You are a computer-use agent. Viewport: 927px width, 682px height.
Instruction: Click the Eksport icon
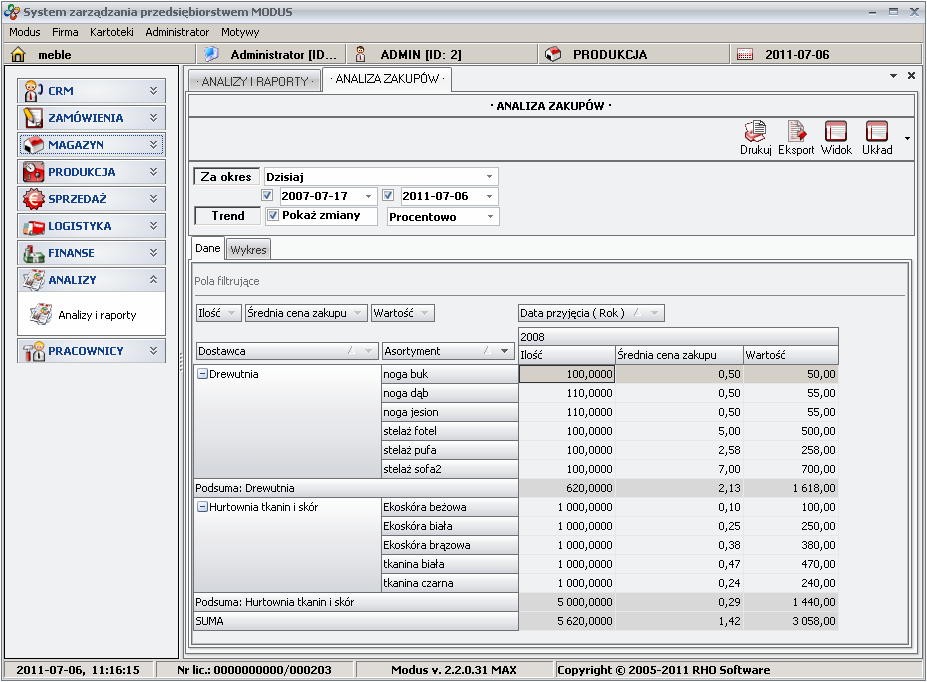click(x=796, y=132)
